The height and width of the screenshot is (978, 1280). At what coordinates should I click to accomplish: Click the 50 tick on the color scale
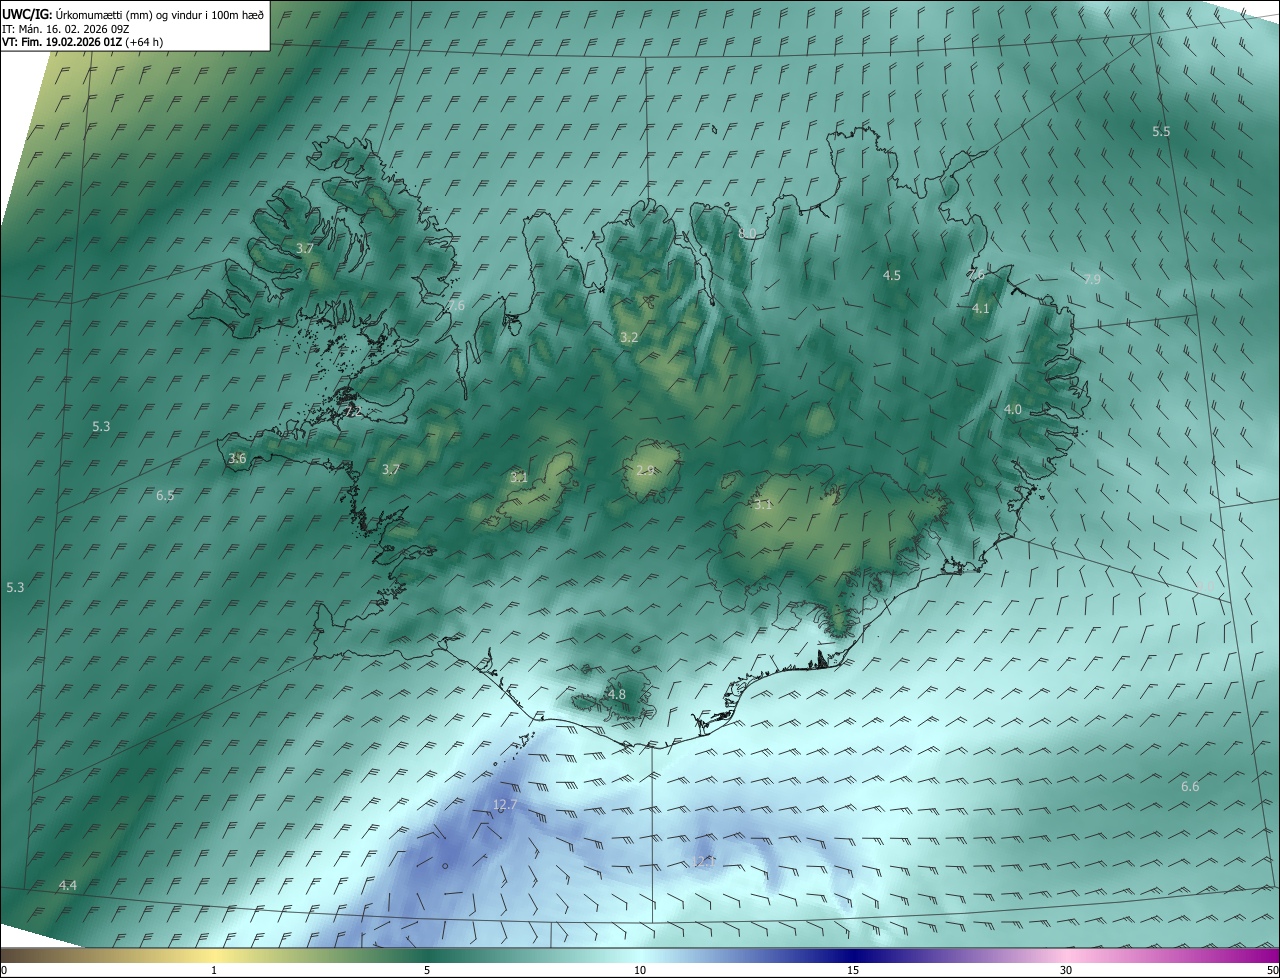click(1272, 970)
